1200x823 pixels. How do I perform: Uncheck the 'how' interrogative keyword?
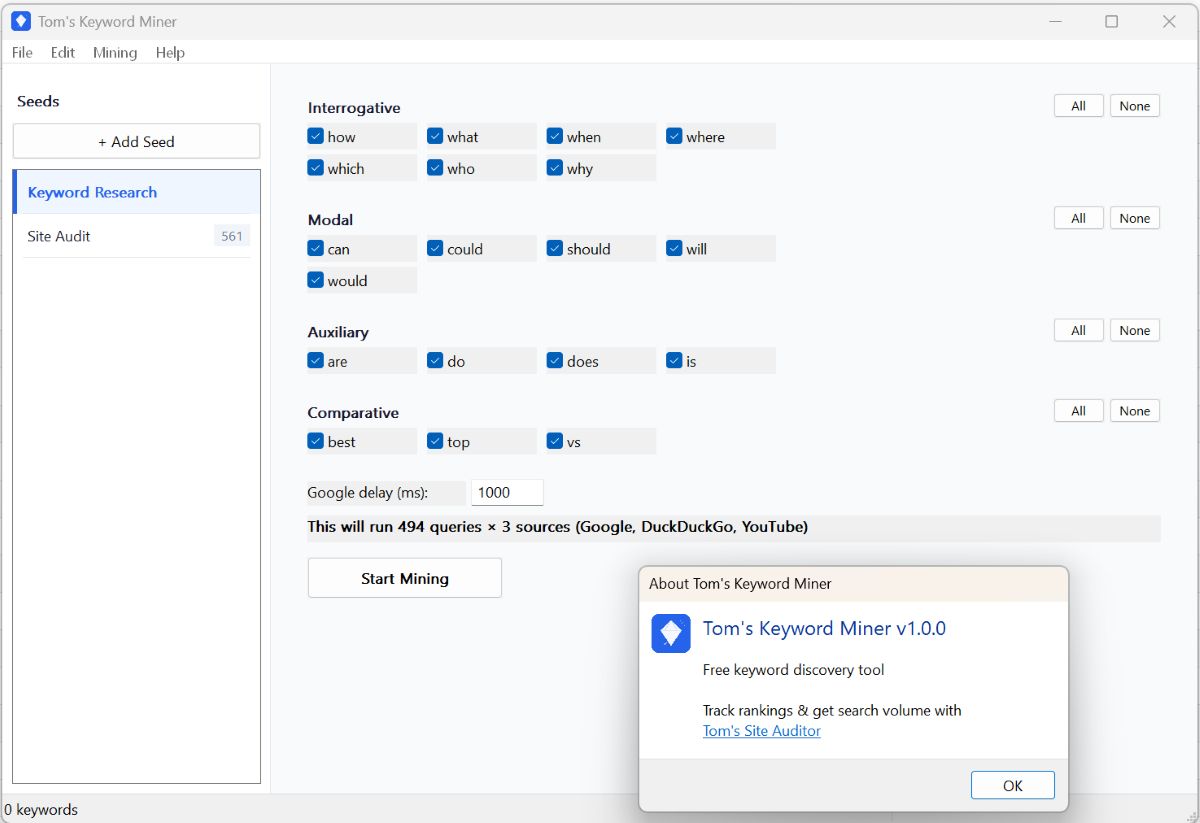tap(316, 136)
